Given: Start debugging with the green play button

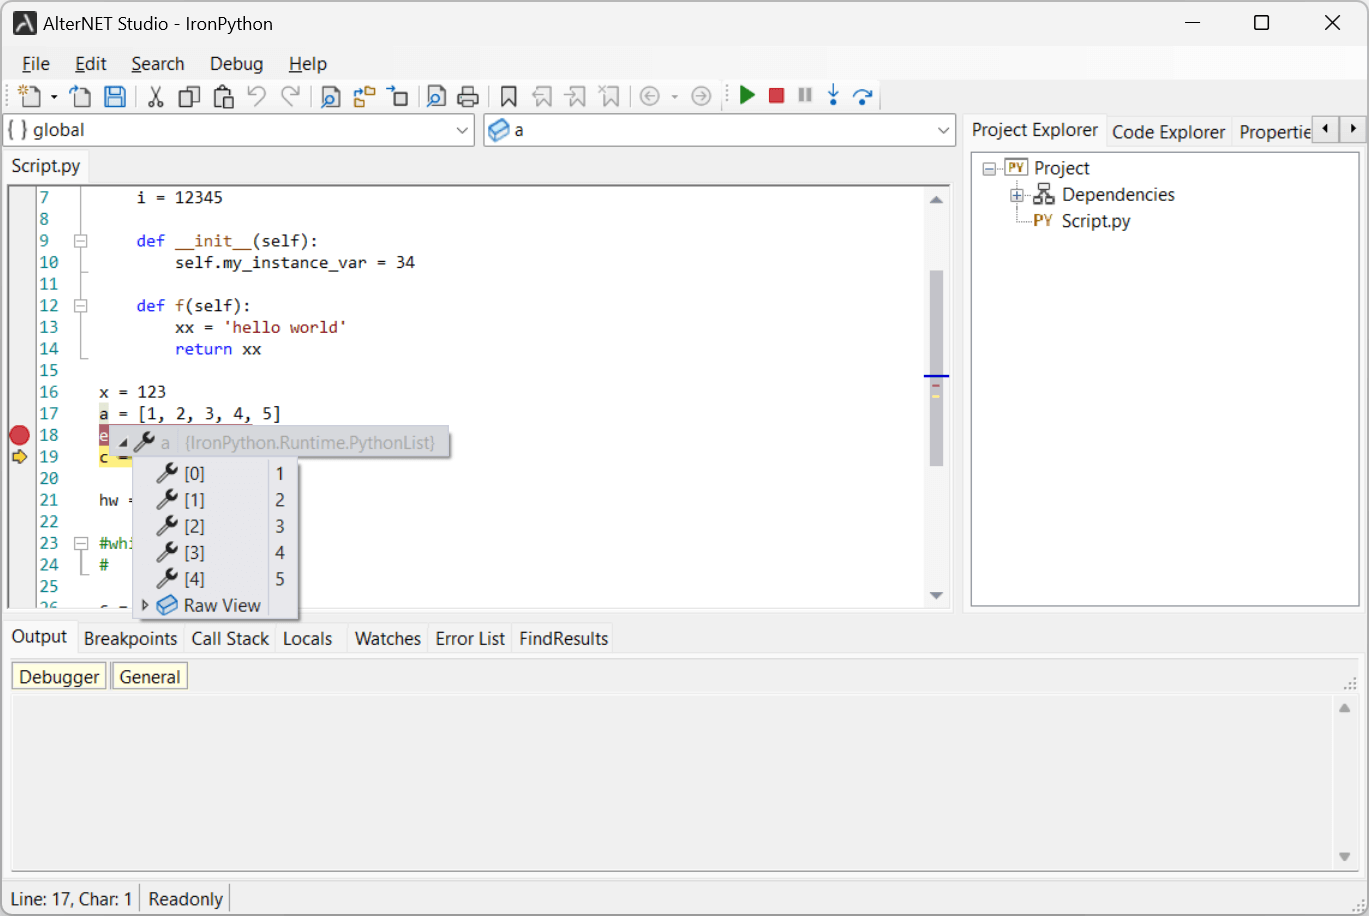Looking at the screenshot, I should [747, 95].
